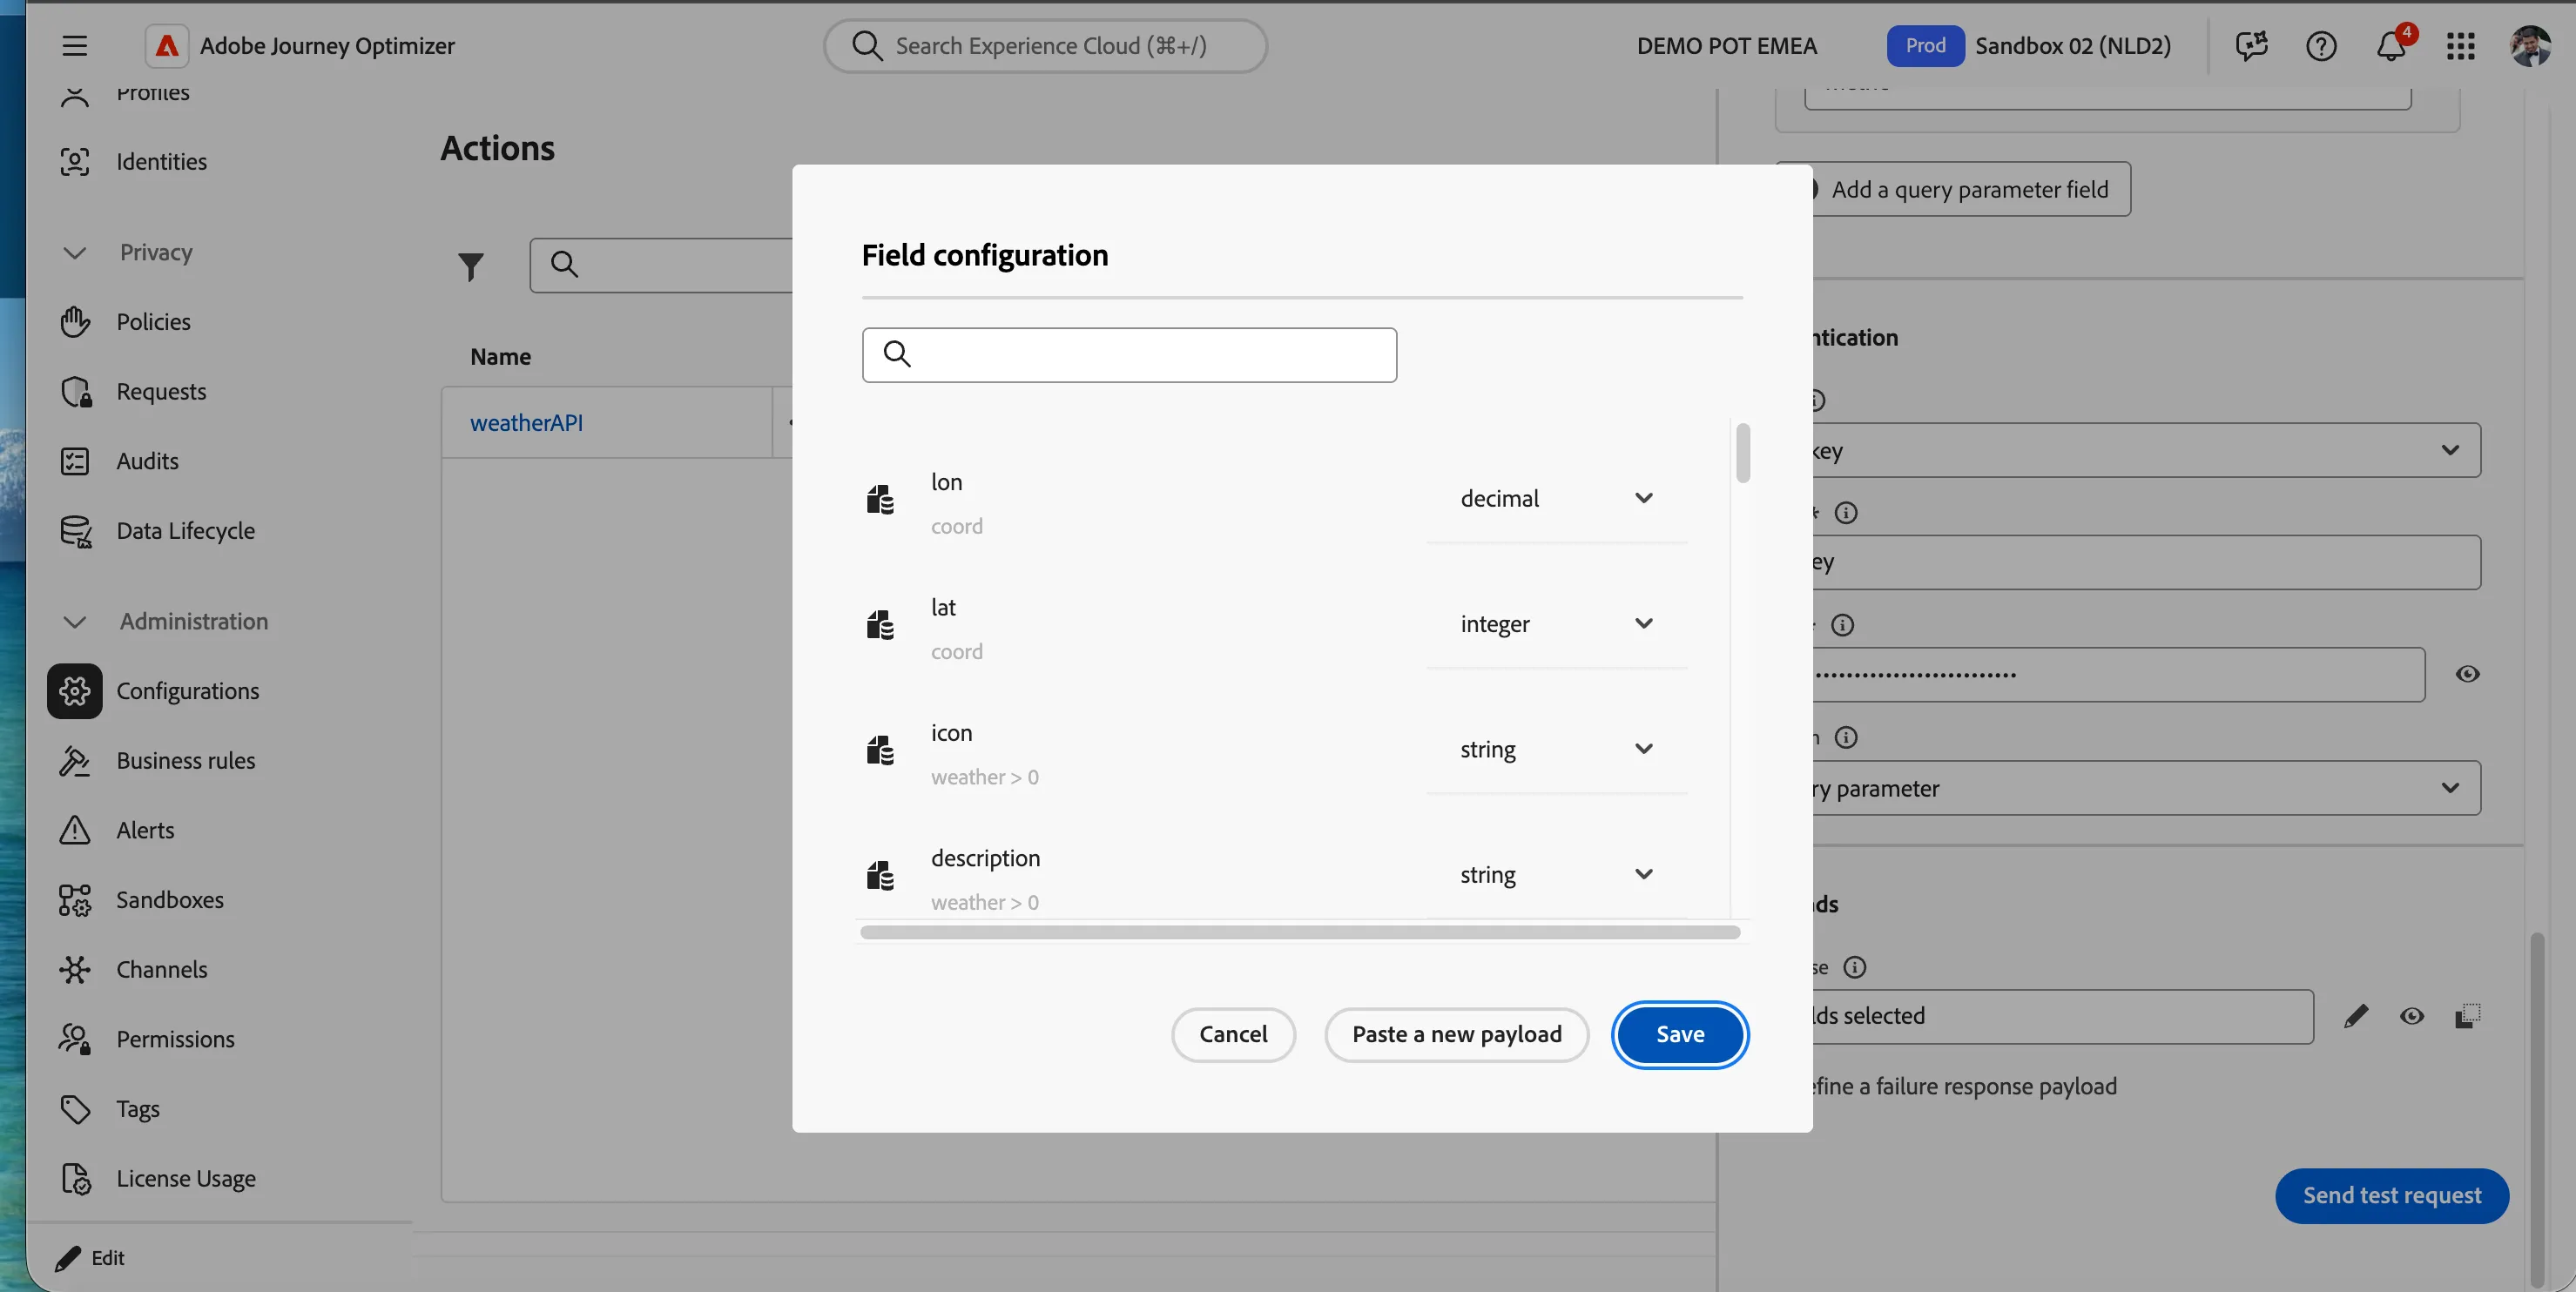
Task: Click the Field configuration search box
Action: 1129,355
